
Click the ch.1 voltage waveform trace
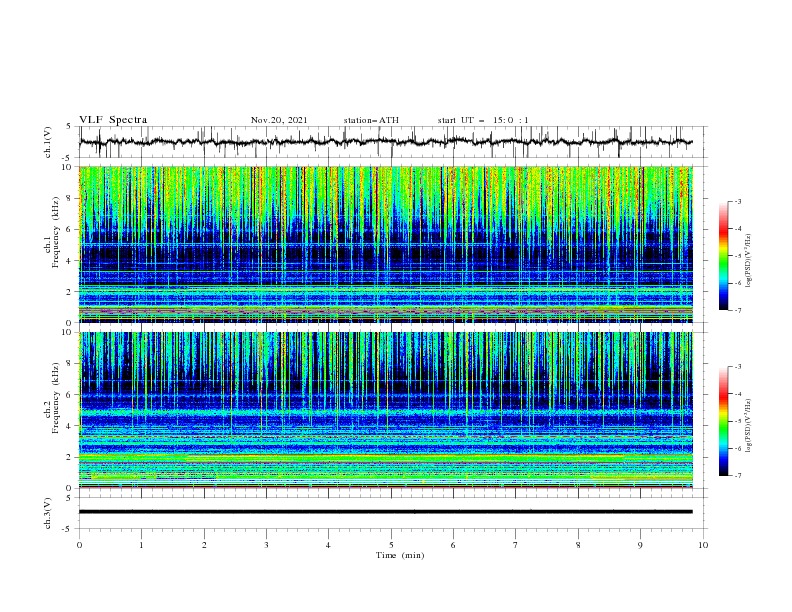pos(385,142)
